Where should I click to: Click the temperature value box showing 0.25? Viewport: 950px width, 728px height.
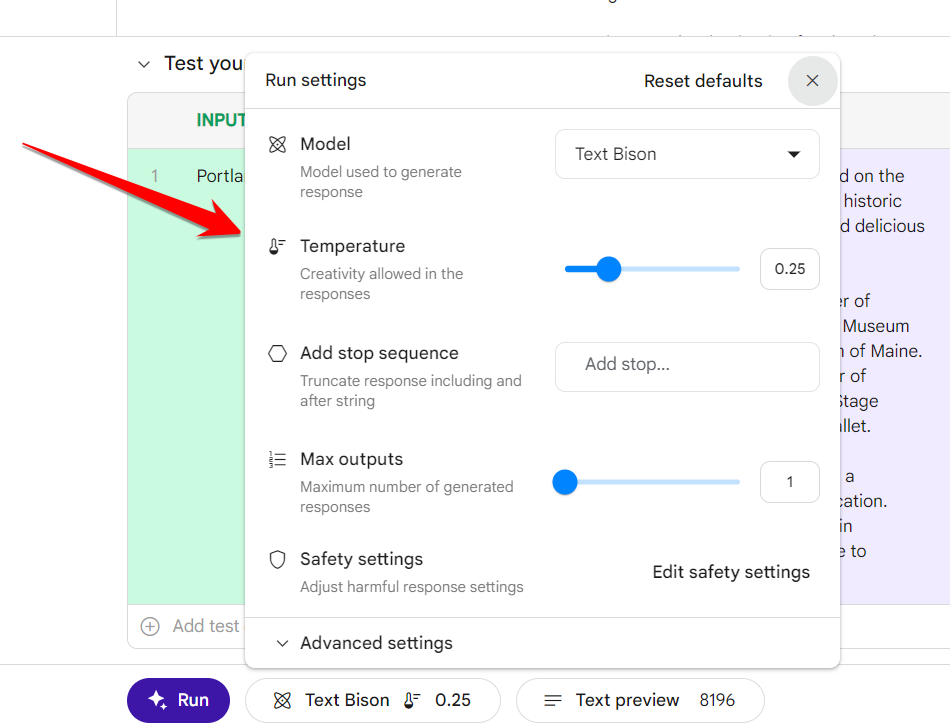(789, 269)
